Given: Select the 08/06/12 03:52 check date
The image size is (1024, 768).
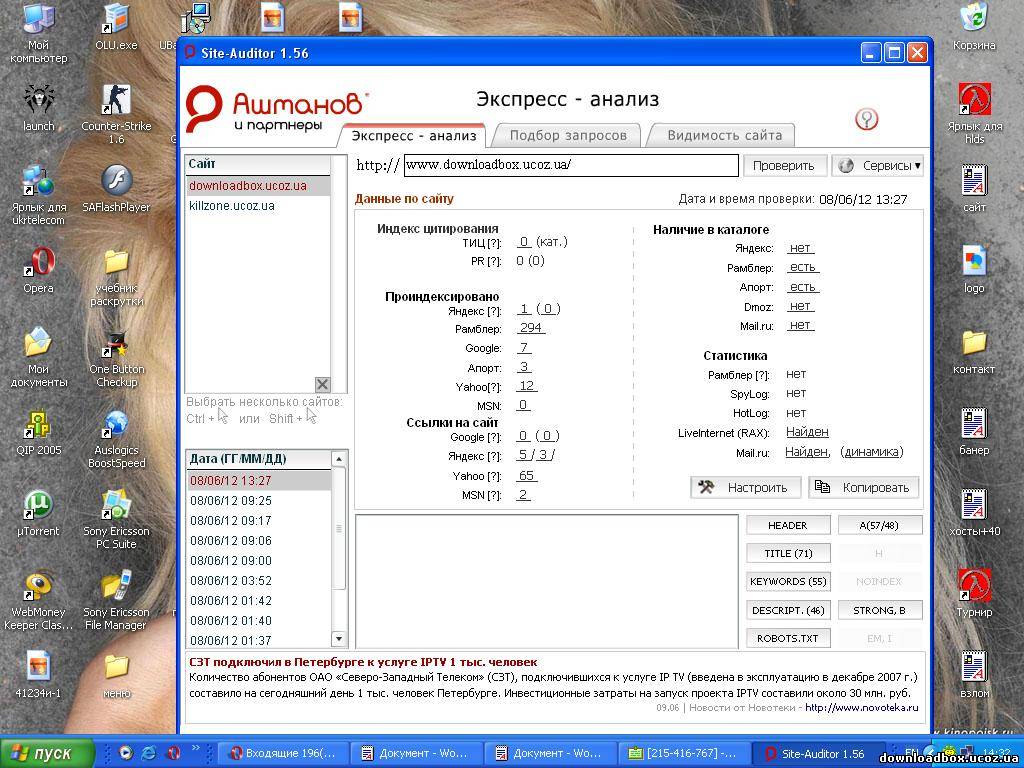Looking at the screenshot, I should (259, 581).
